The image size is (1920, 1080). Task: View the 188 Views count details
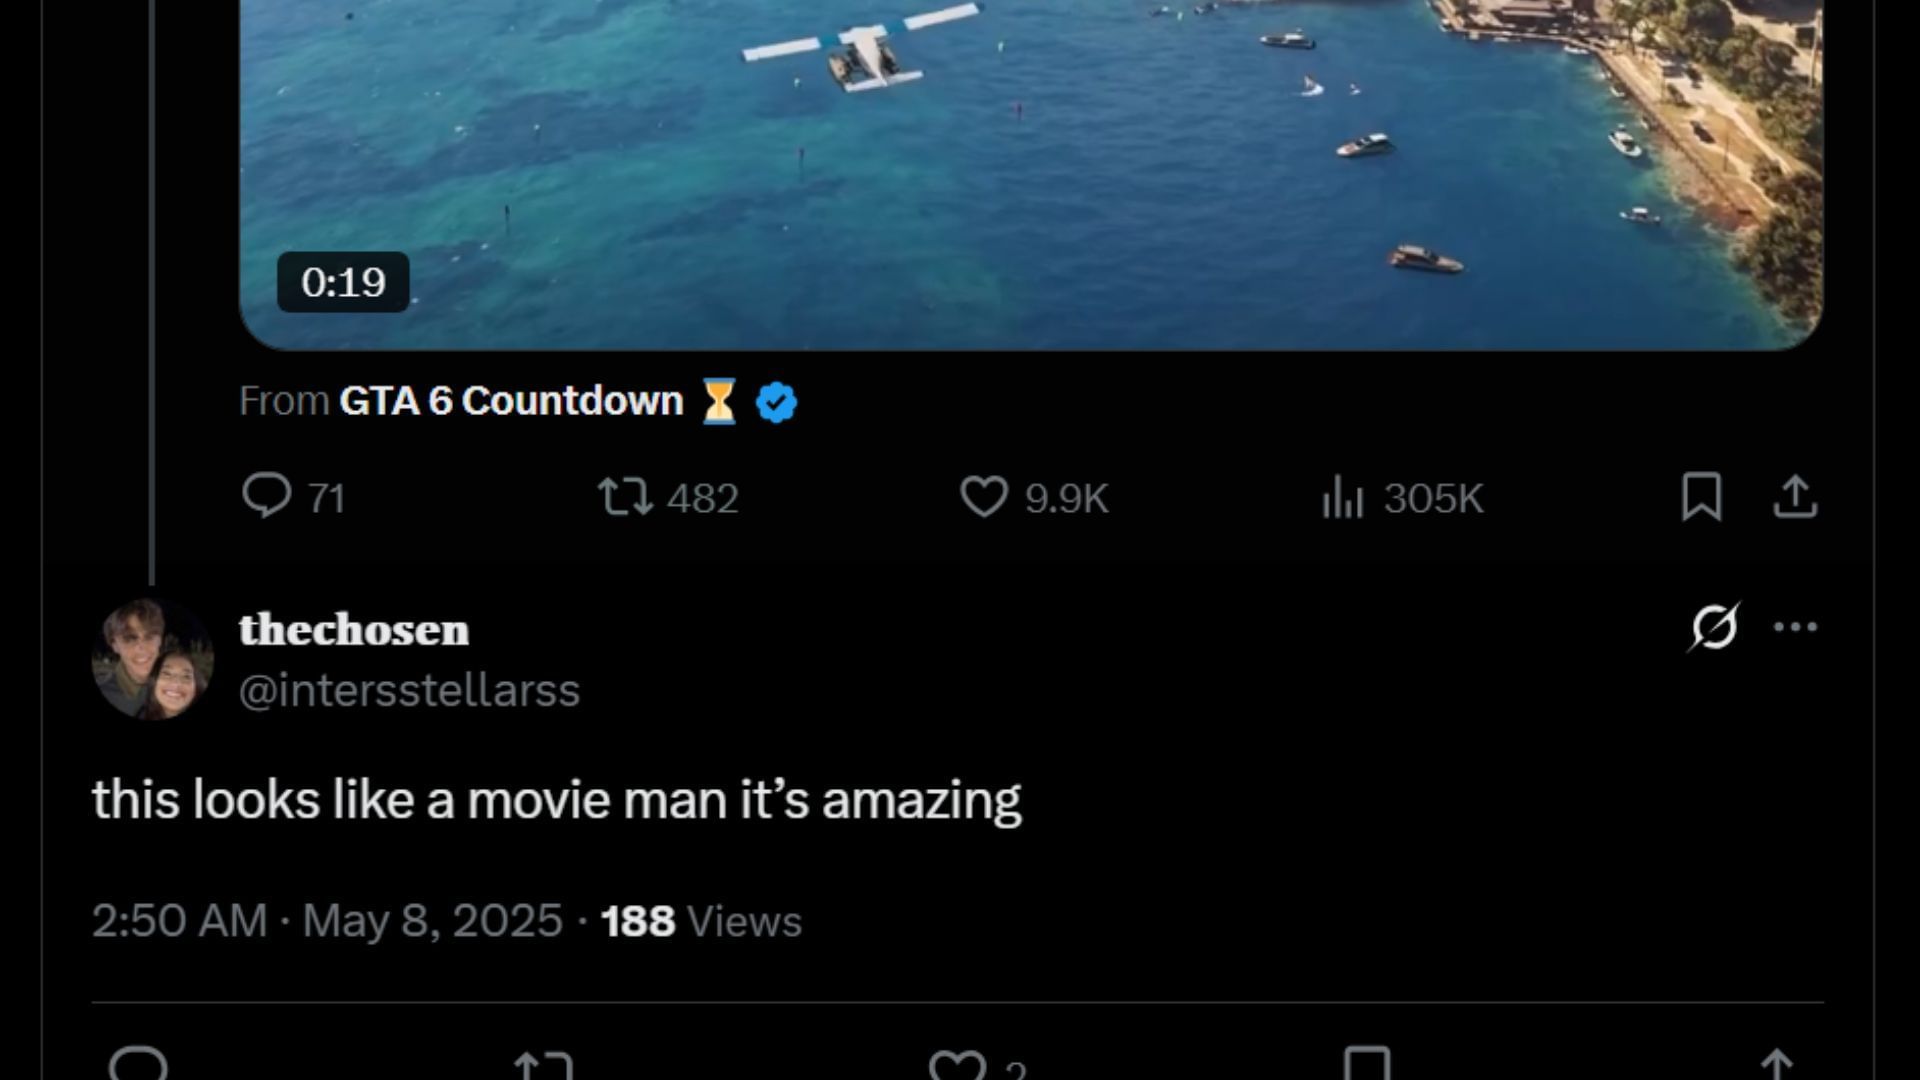[x=701, y=921]
